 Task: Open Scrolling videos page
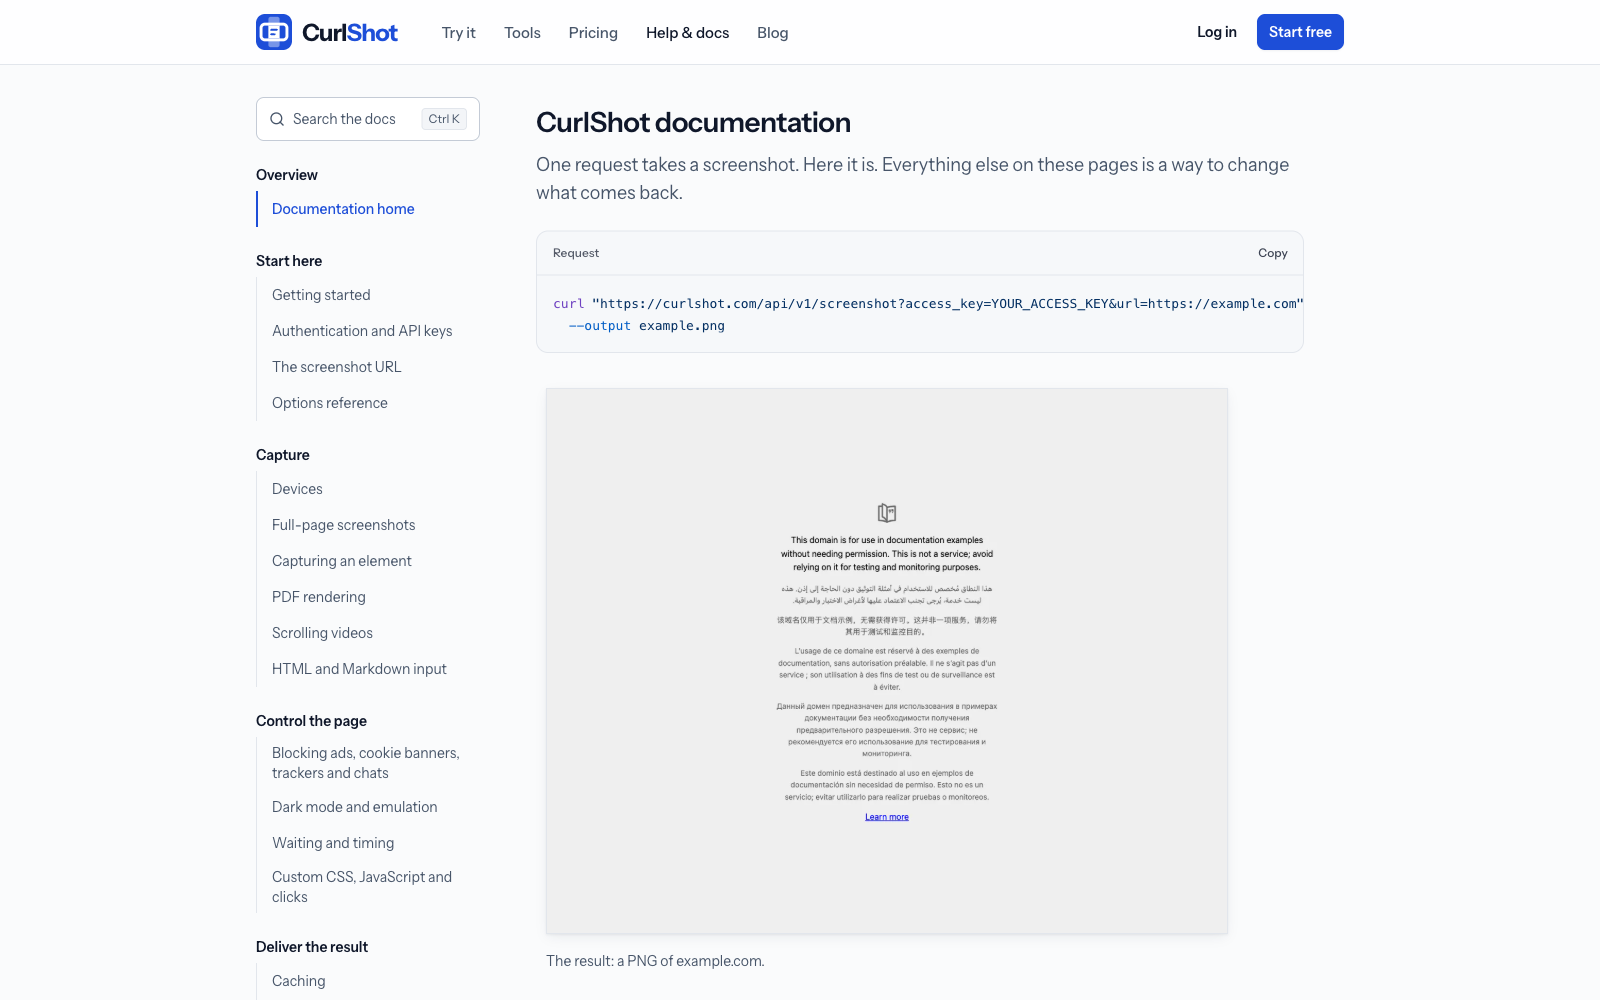322,633
